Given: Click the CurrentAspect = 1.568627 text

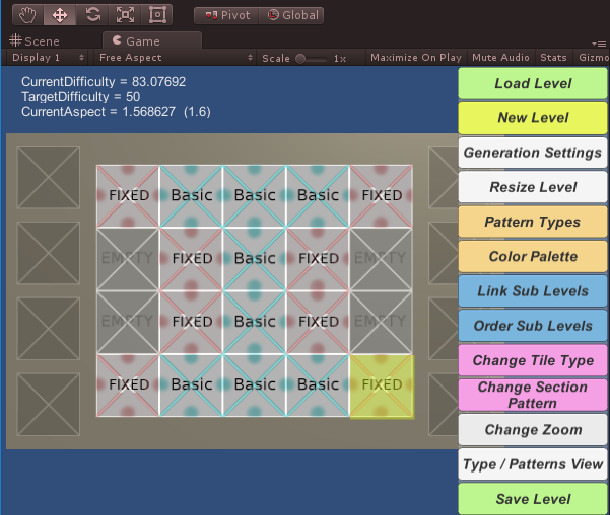Looking at the screenshot, I should pyautogui.click(x=98, y=112).
